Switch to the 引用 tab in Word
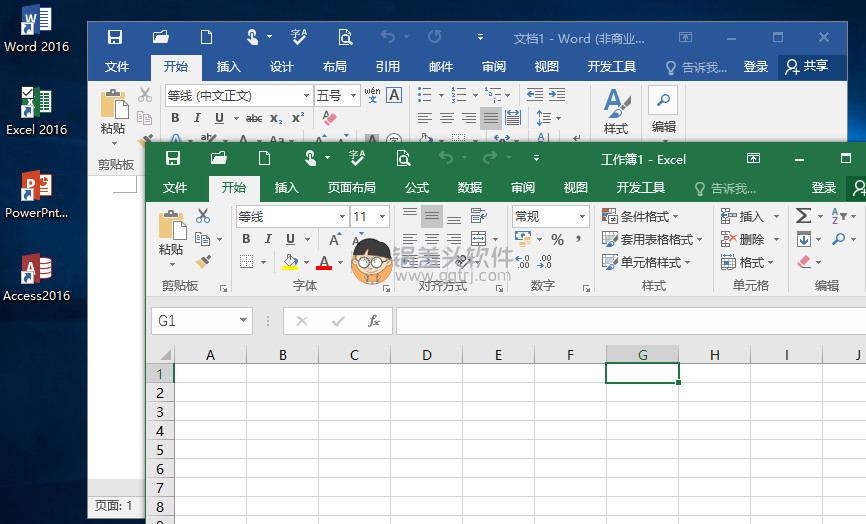 [x=388, y=67]
